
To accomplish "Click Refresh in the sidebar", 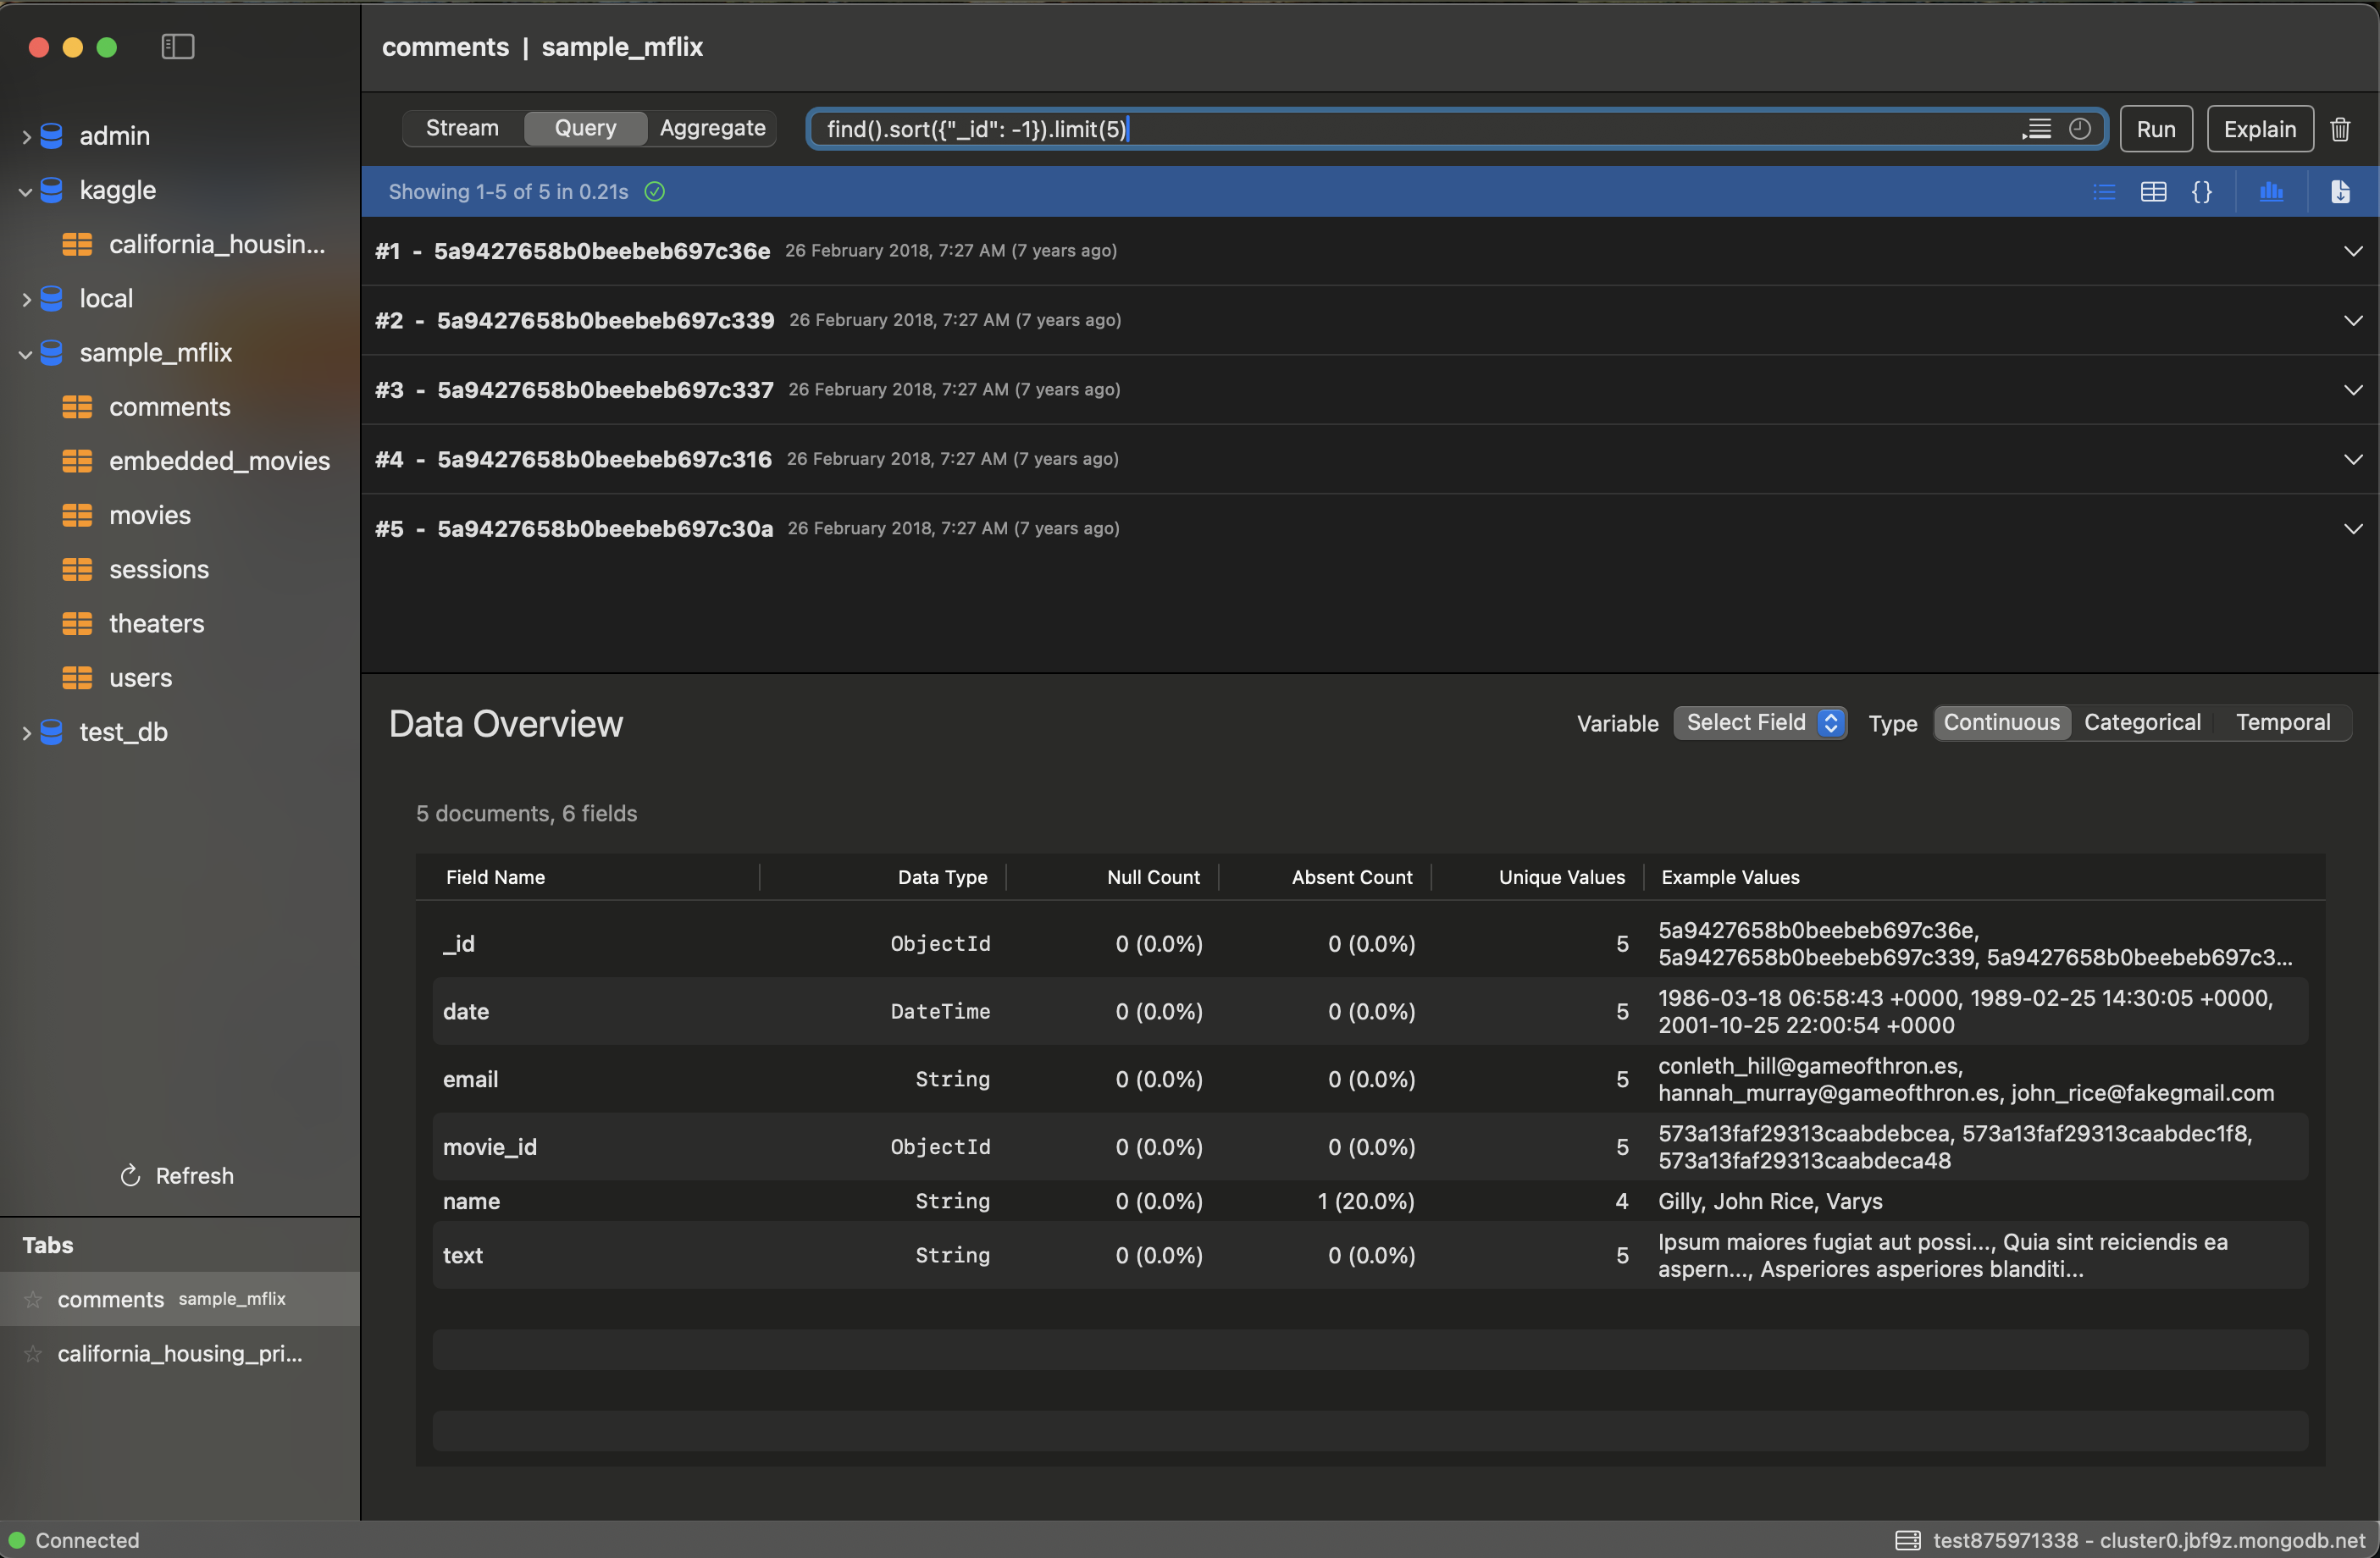I will click(177, 1176).
